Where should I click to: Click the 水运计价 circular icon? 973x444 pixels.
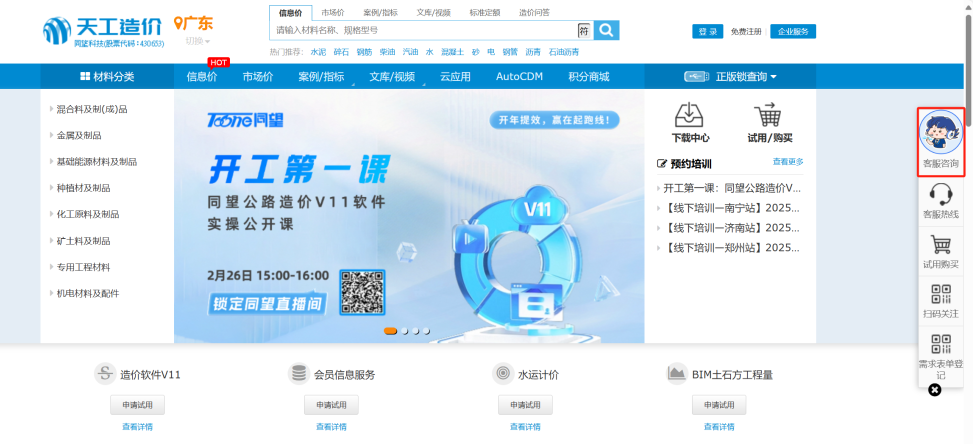coord(502,374)
